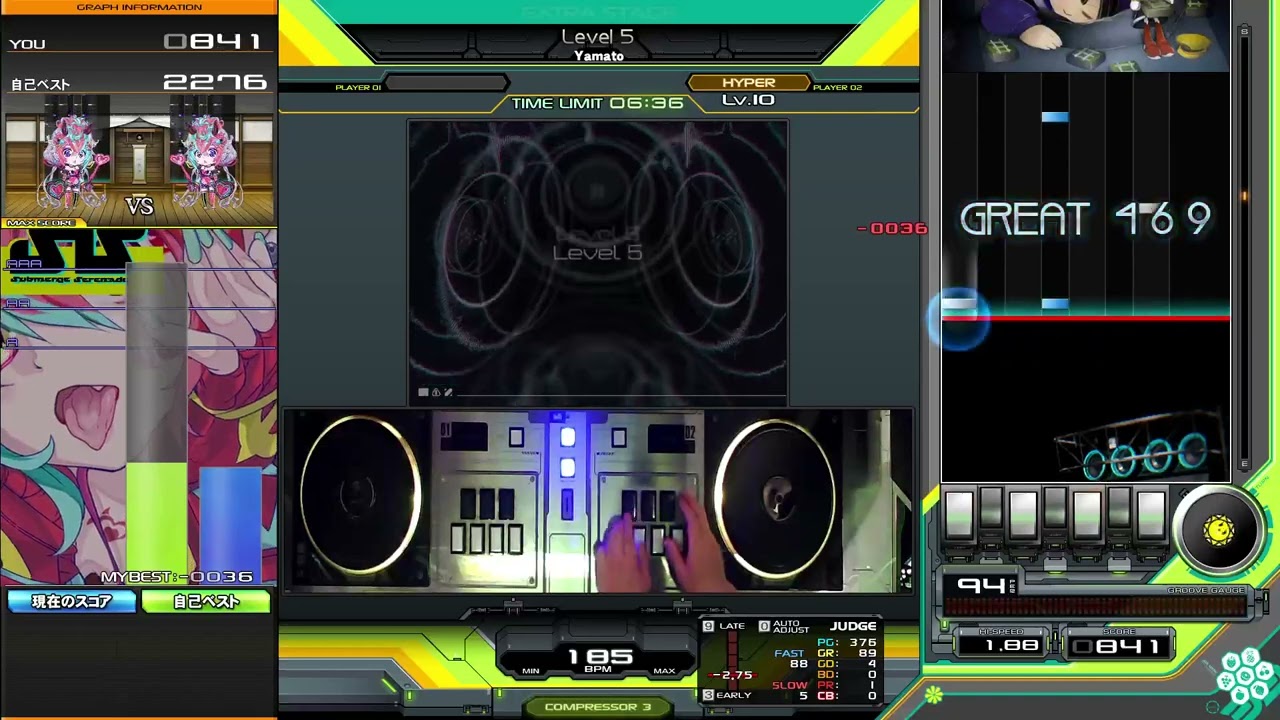This screenshot has width=1280, height=720.
Task: Click the turntable disc with sun icon
Action: (1218, 531)
